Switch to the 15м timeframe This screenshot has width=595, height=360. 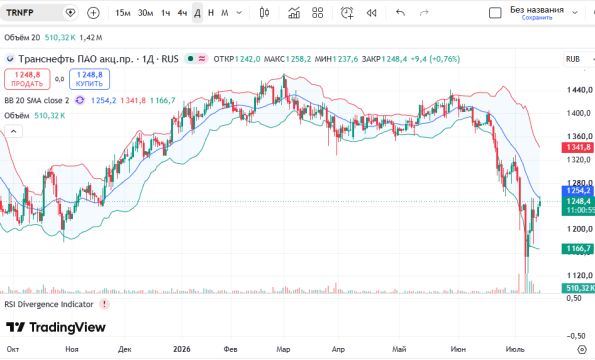pos(123,13)
